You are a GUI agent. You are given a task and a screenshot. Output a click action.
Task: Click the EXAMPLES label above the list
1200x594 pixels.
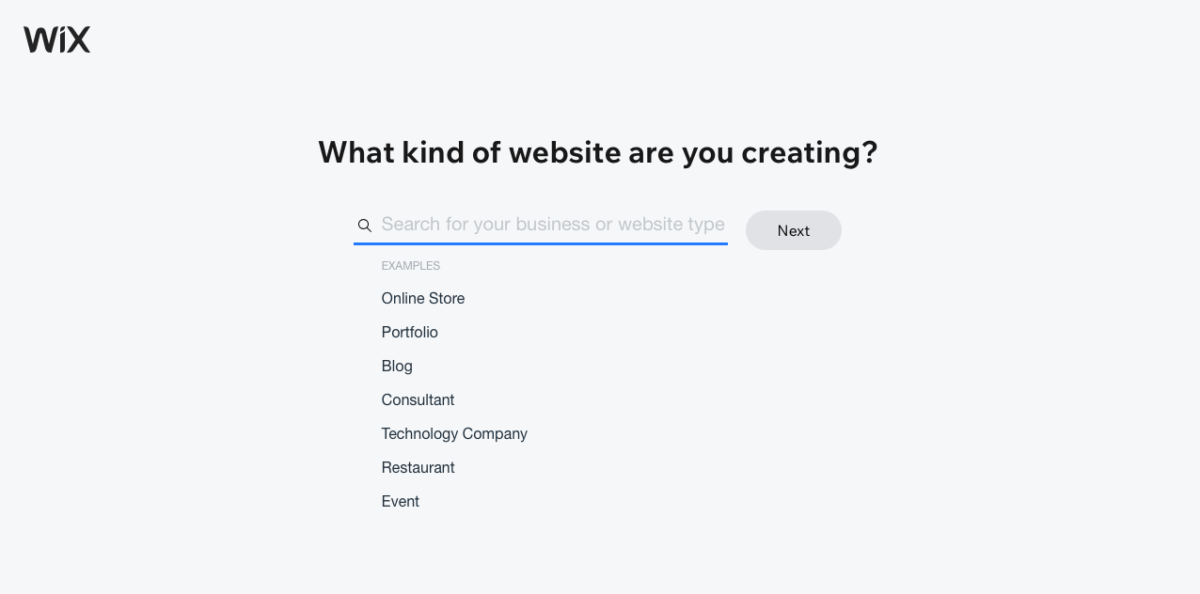(x=411, y=266)
